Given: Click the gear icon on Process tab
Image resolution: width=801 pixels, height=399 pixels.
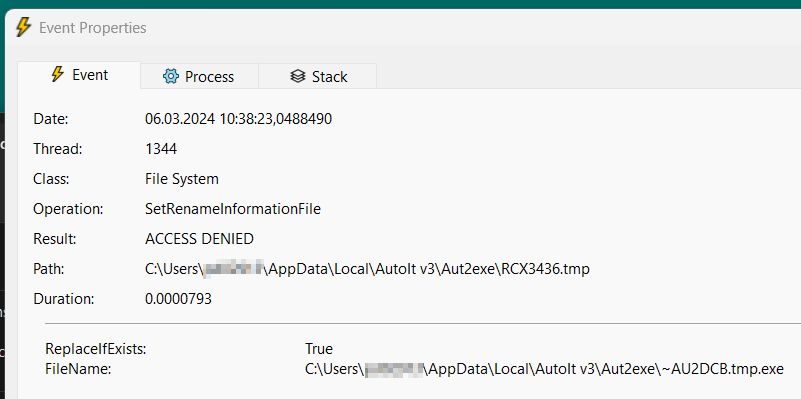Looking at the screenshot, I should 171,77.
